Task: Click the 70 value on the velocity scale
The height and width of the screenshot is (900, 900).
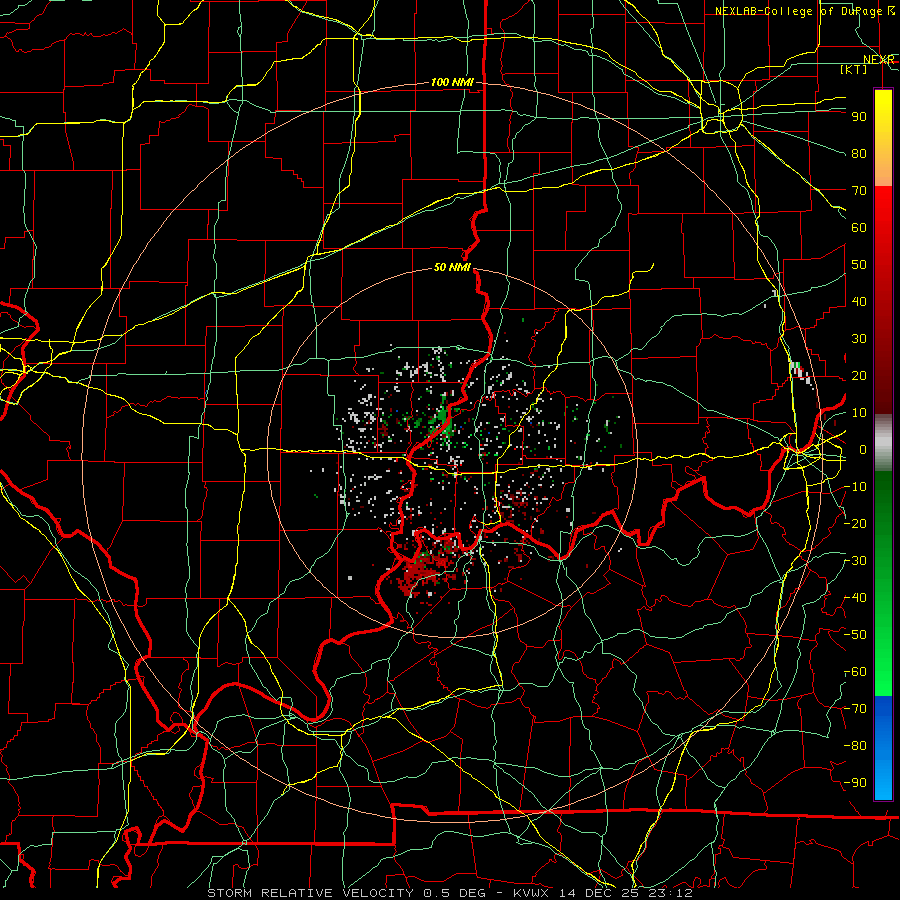Action: (859, 191)
